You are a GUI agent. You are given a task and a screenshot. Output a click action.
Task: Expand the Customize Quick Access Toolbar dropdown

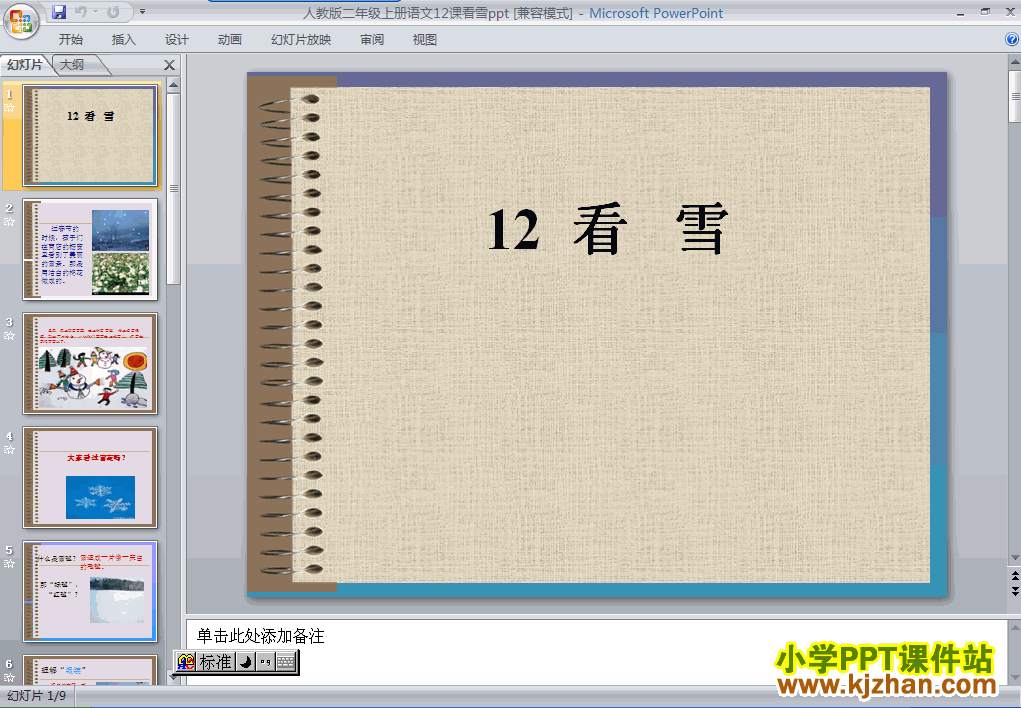coord(143,12)
